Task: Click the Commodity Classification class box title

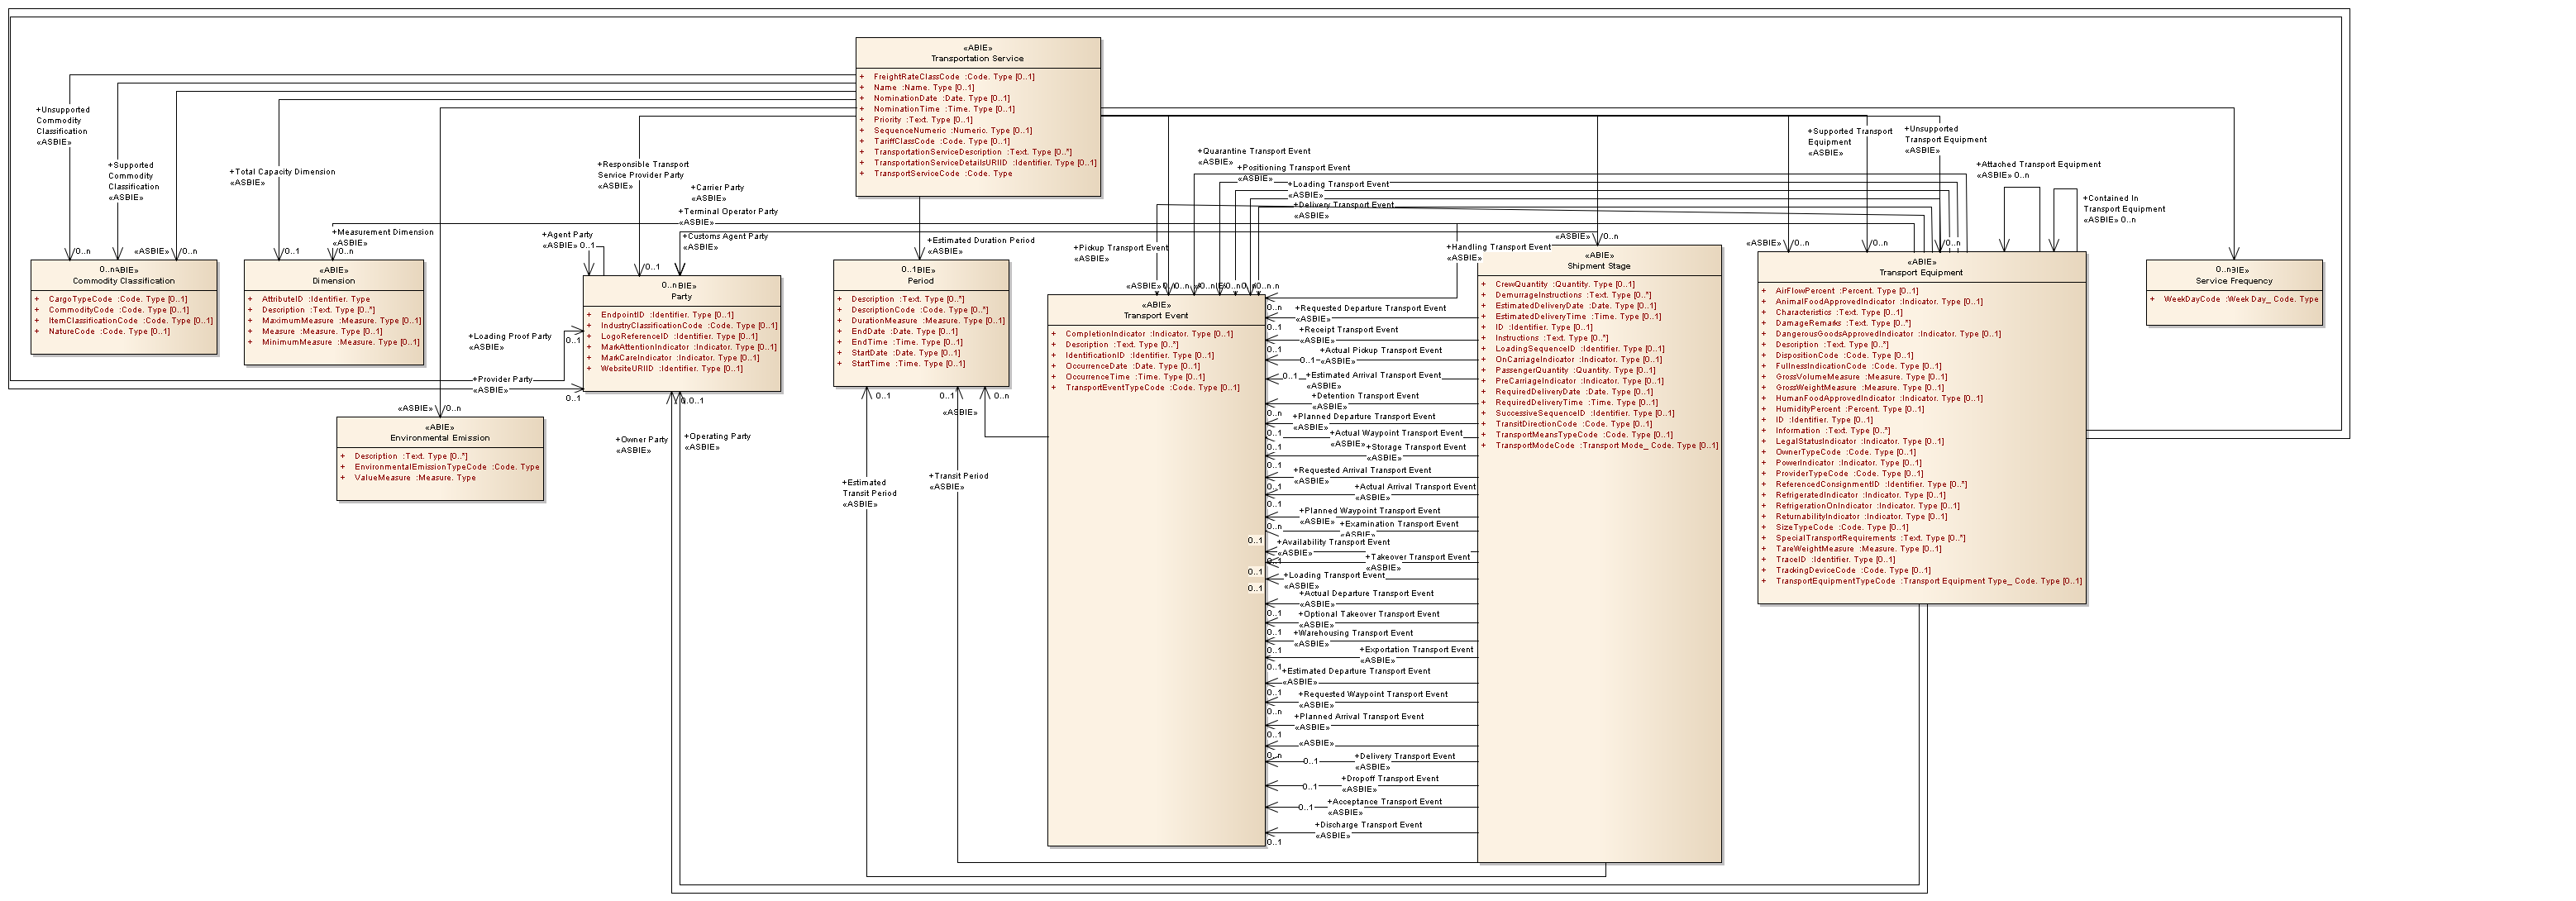Action: click(x=123, y=281)
